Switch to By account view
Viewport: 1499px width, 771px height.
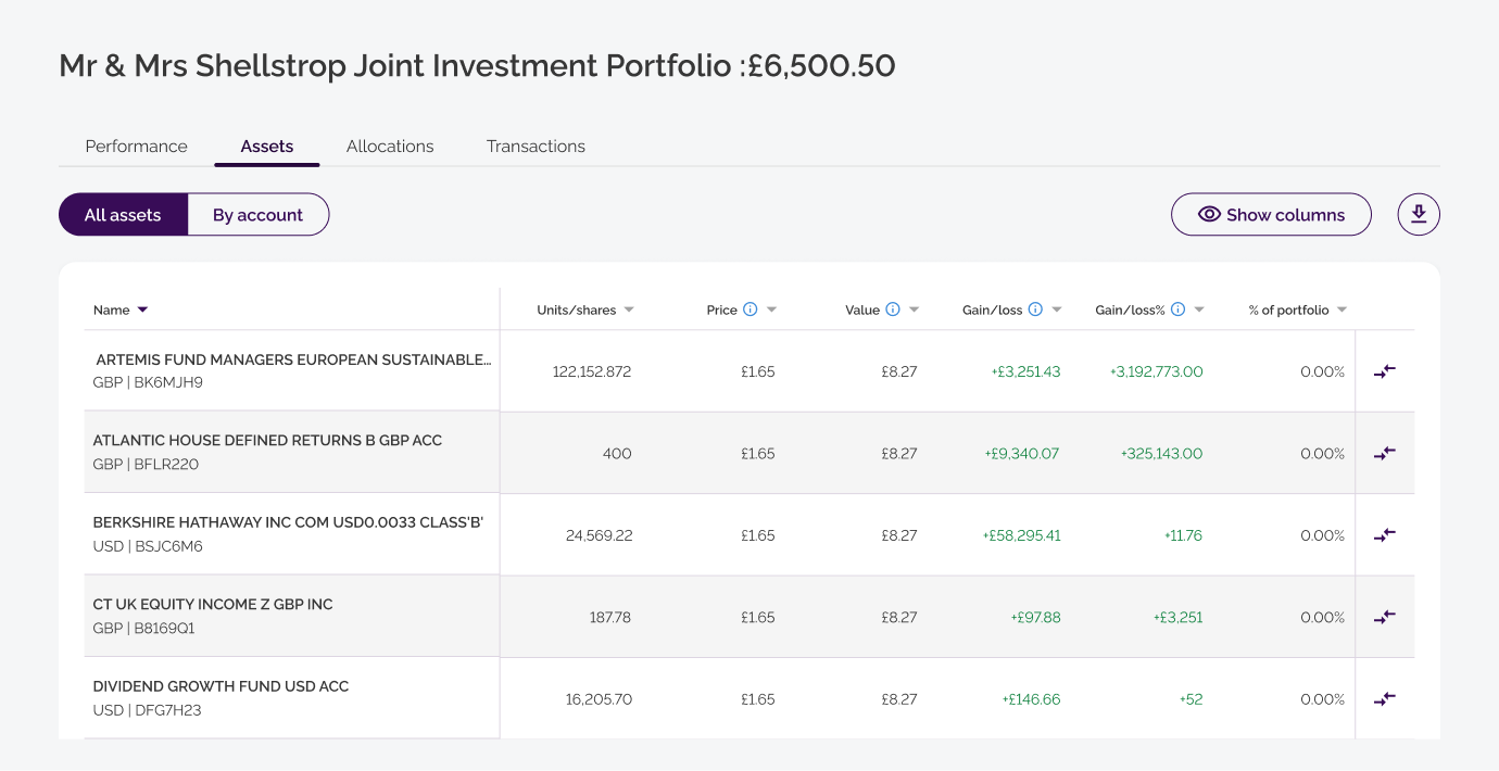[258, 214]
